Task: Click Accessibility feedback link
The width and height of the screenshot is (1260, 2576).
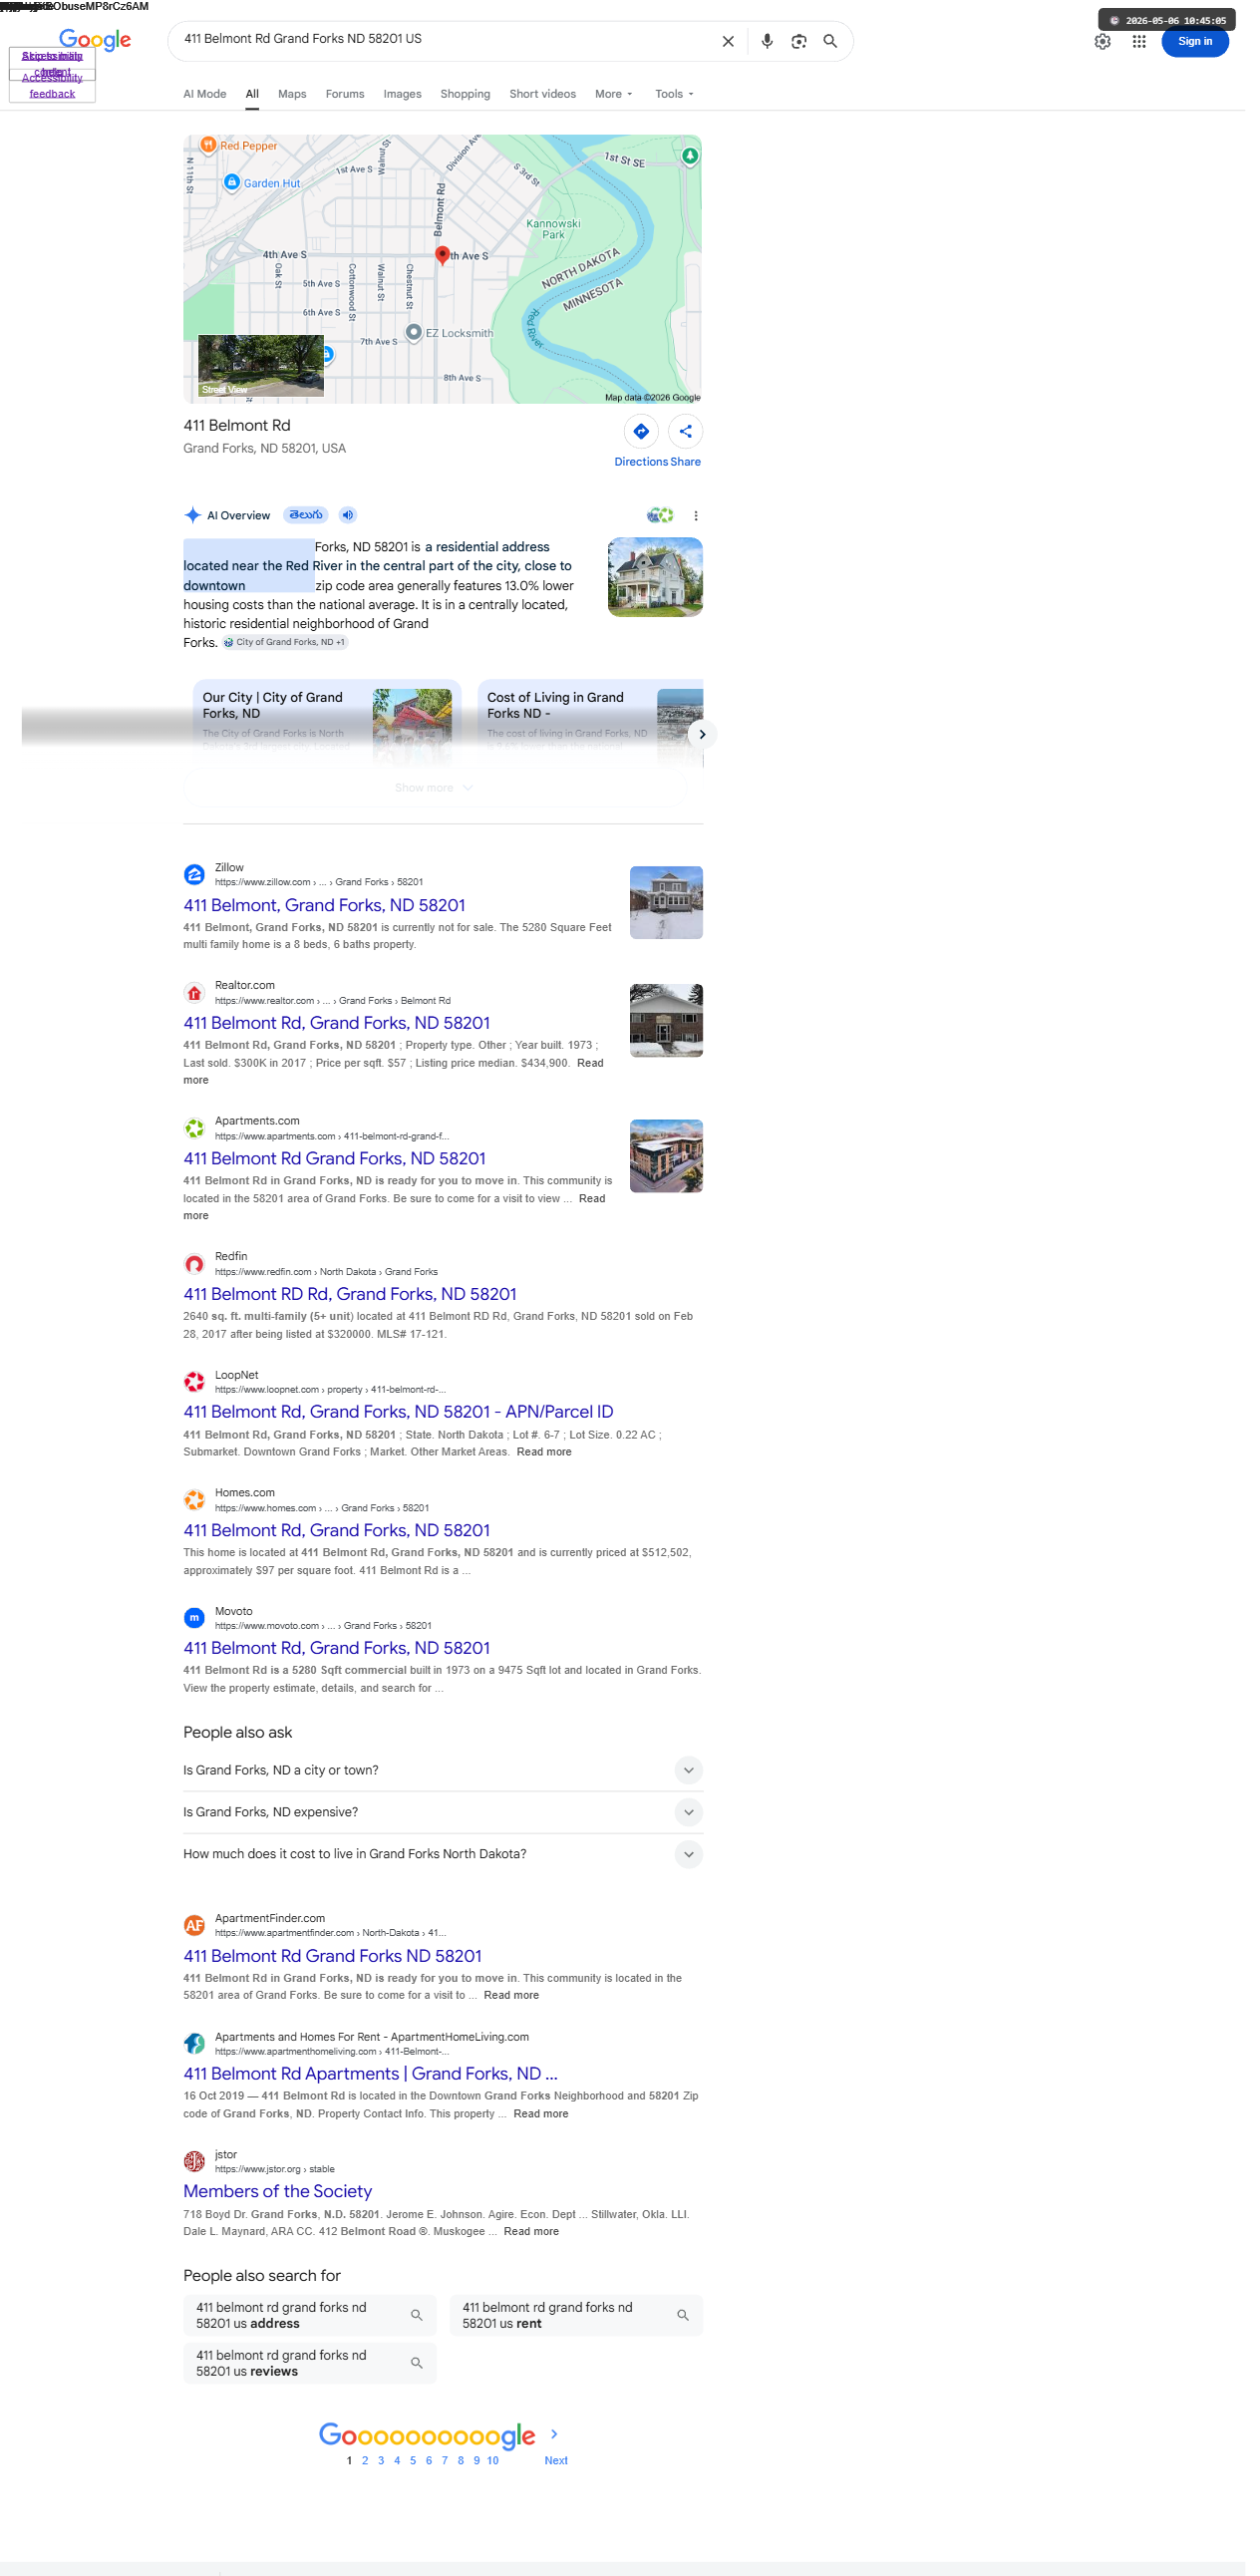Action: click(x=52, y=85)
